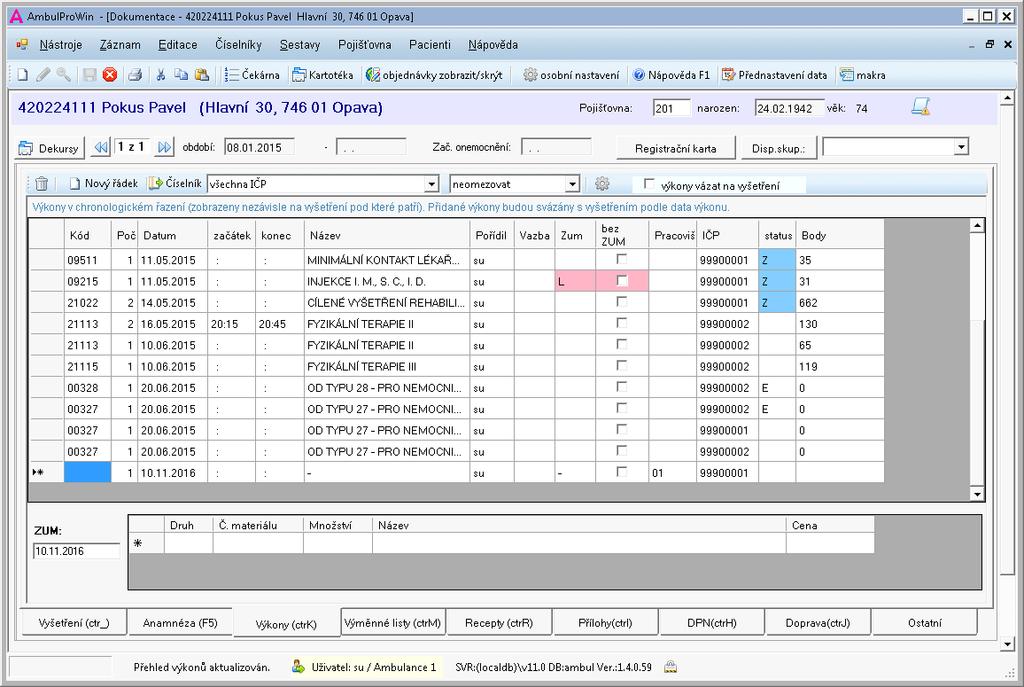
Task: Expand the všechna IČP dropdown
Action: click(x=432, y=185)
